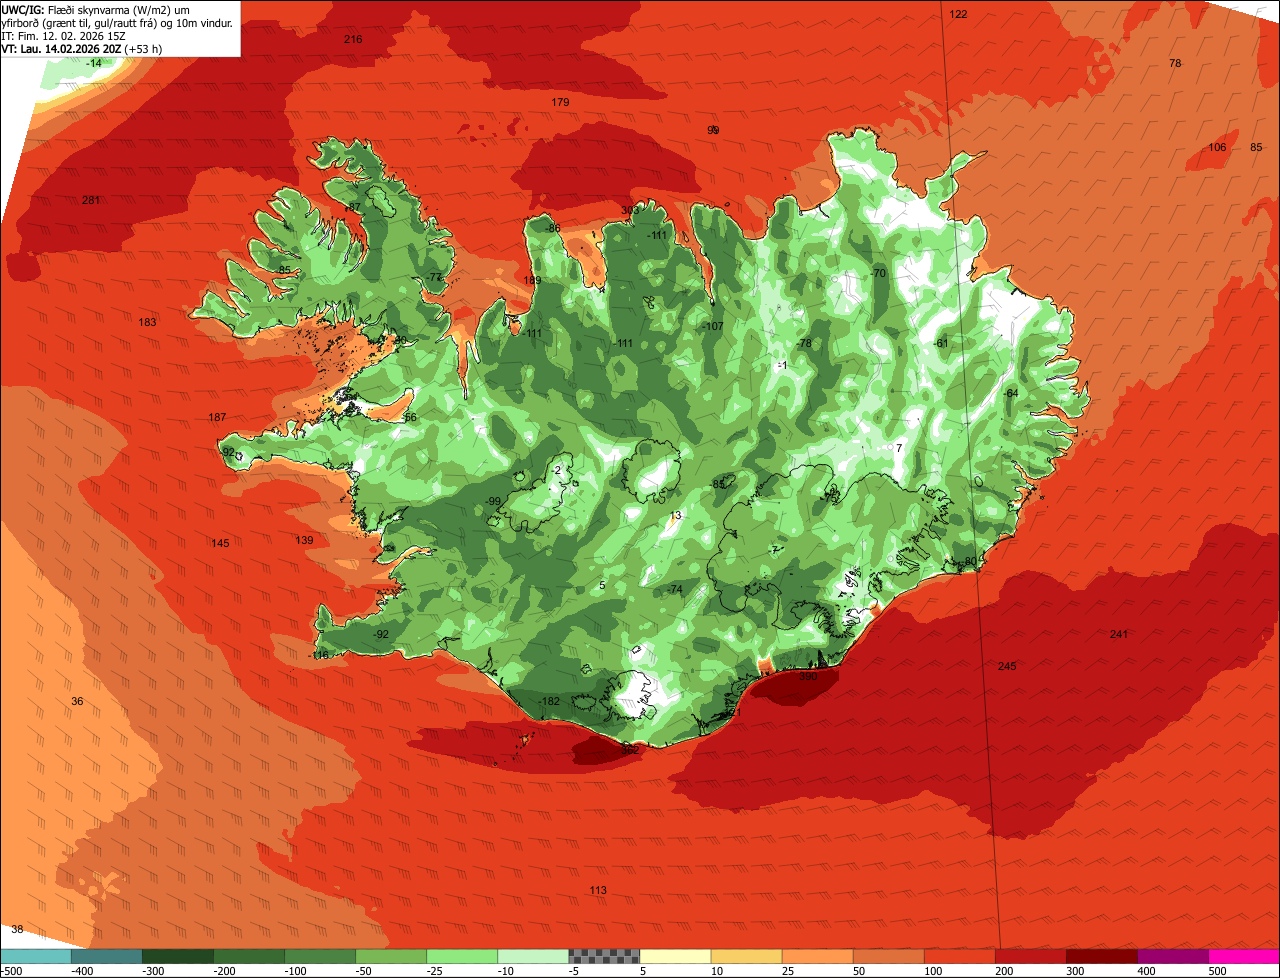Viewport: 1280px width, 978px height.
Task: Click the map value -14
Action: [93, 64]
